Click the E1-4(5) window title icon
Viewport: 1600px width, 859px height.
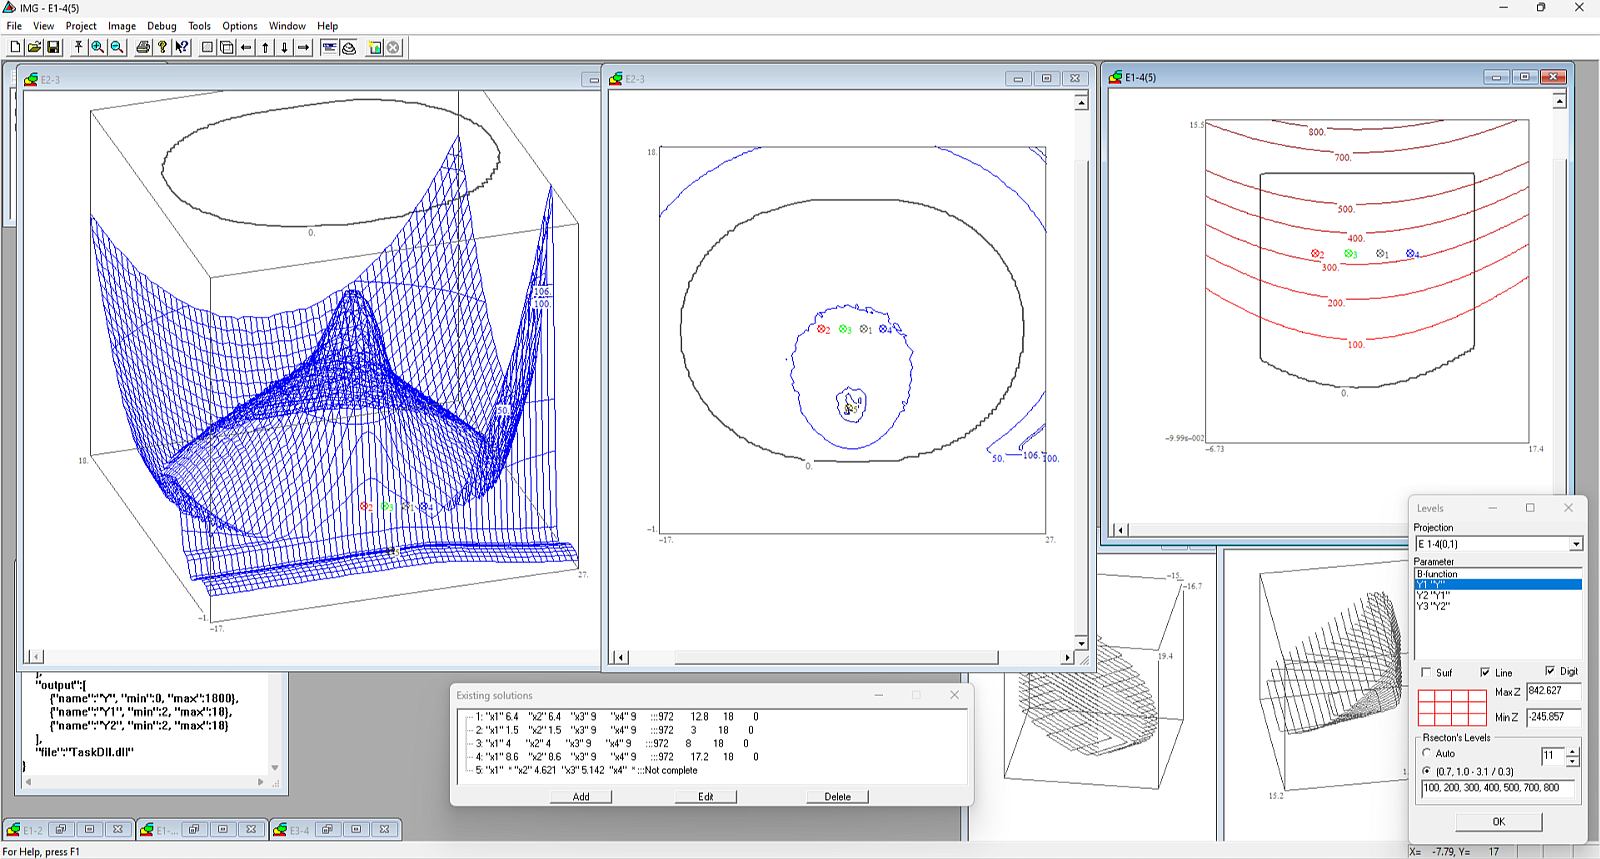(x=1116, y=77)
